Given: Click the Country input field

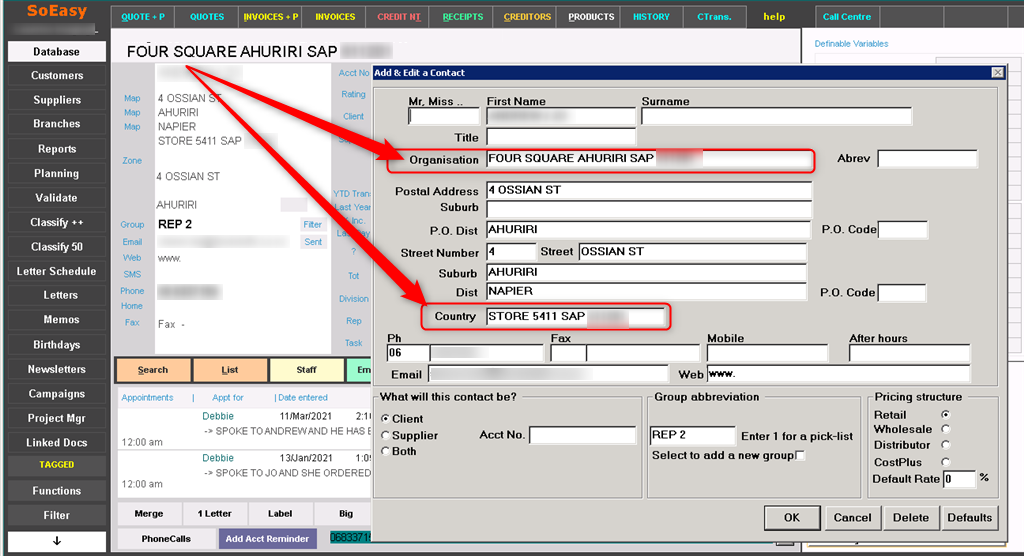Looking at the screenshot, I should (x=575, y=317).
